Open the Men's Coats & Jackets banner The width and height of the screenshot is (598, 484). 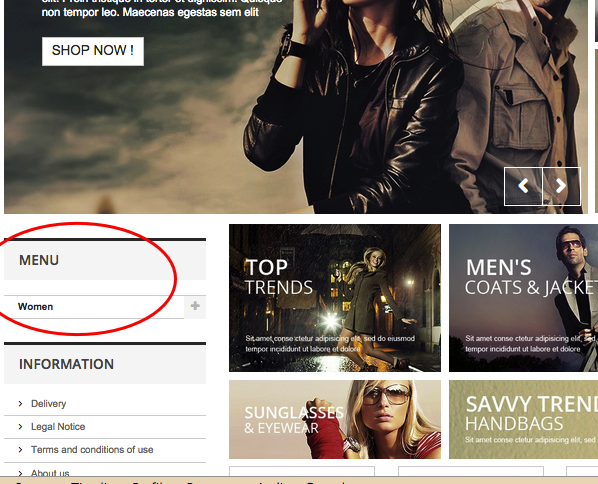pos(523,298)
